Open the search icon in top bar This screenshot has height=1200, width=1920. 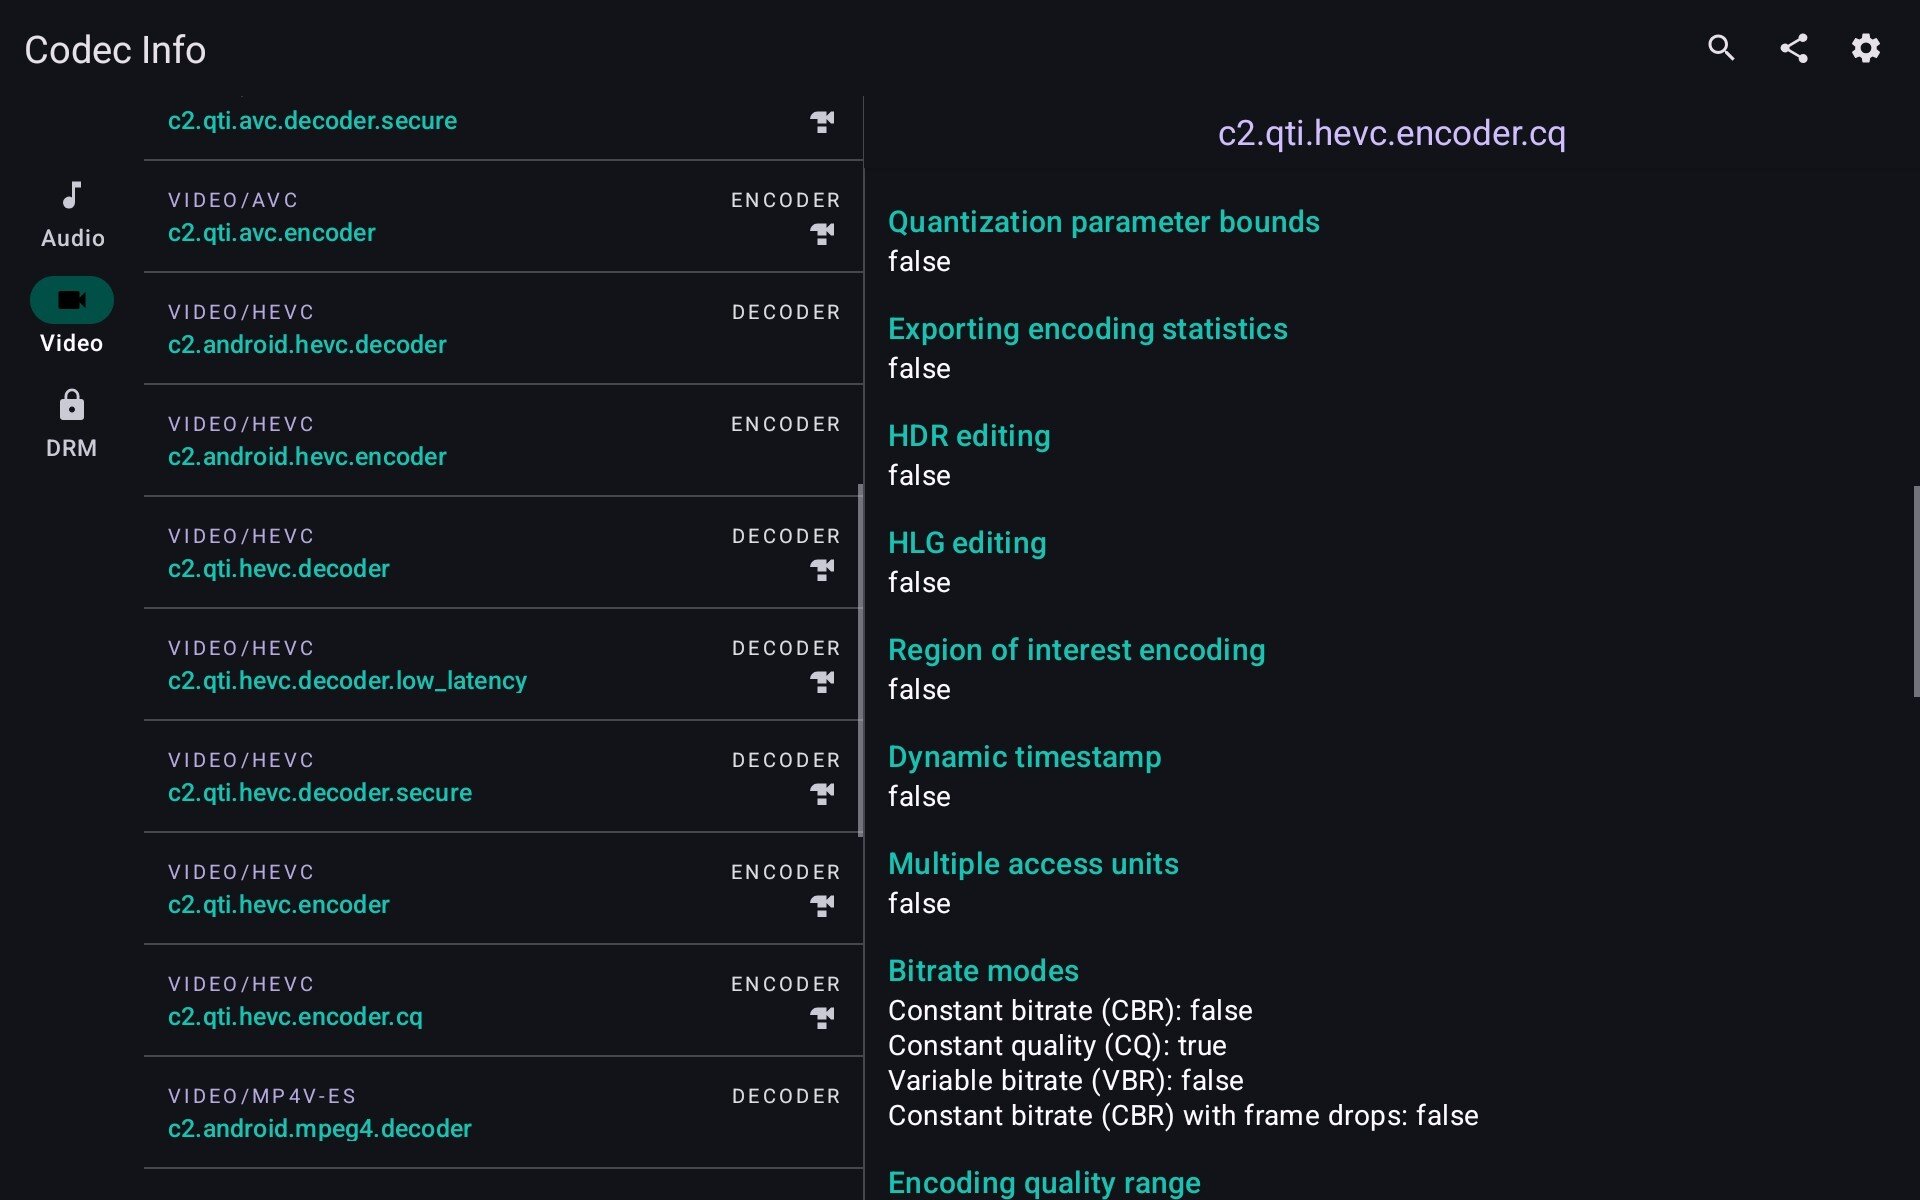click(x=1721, y=48)
